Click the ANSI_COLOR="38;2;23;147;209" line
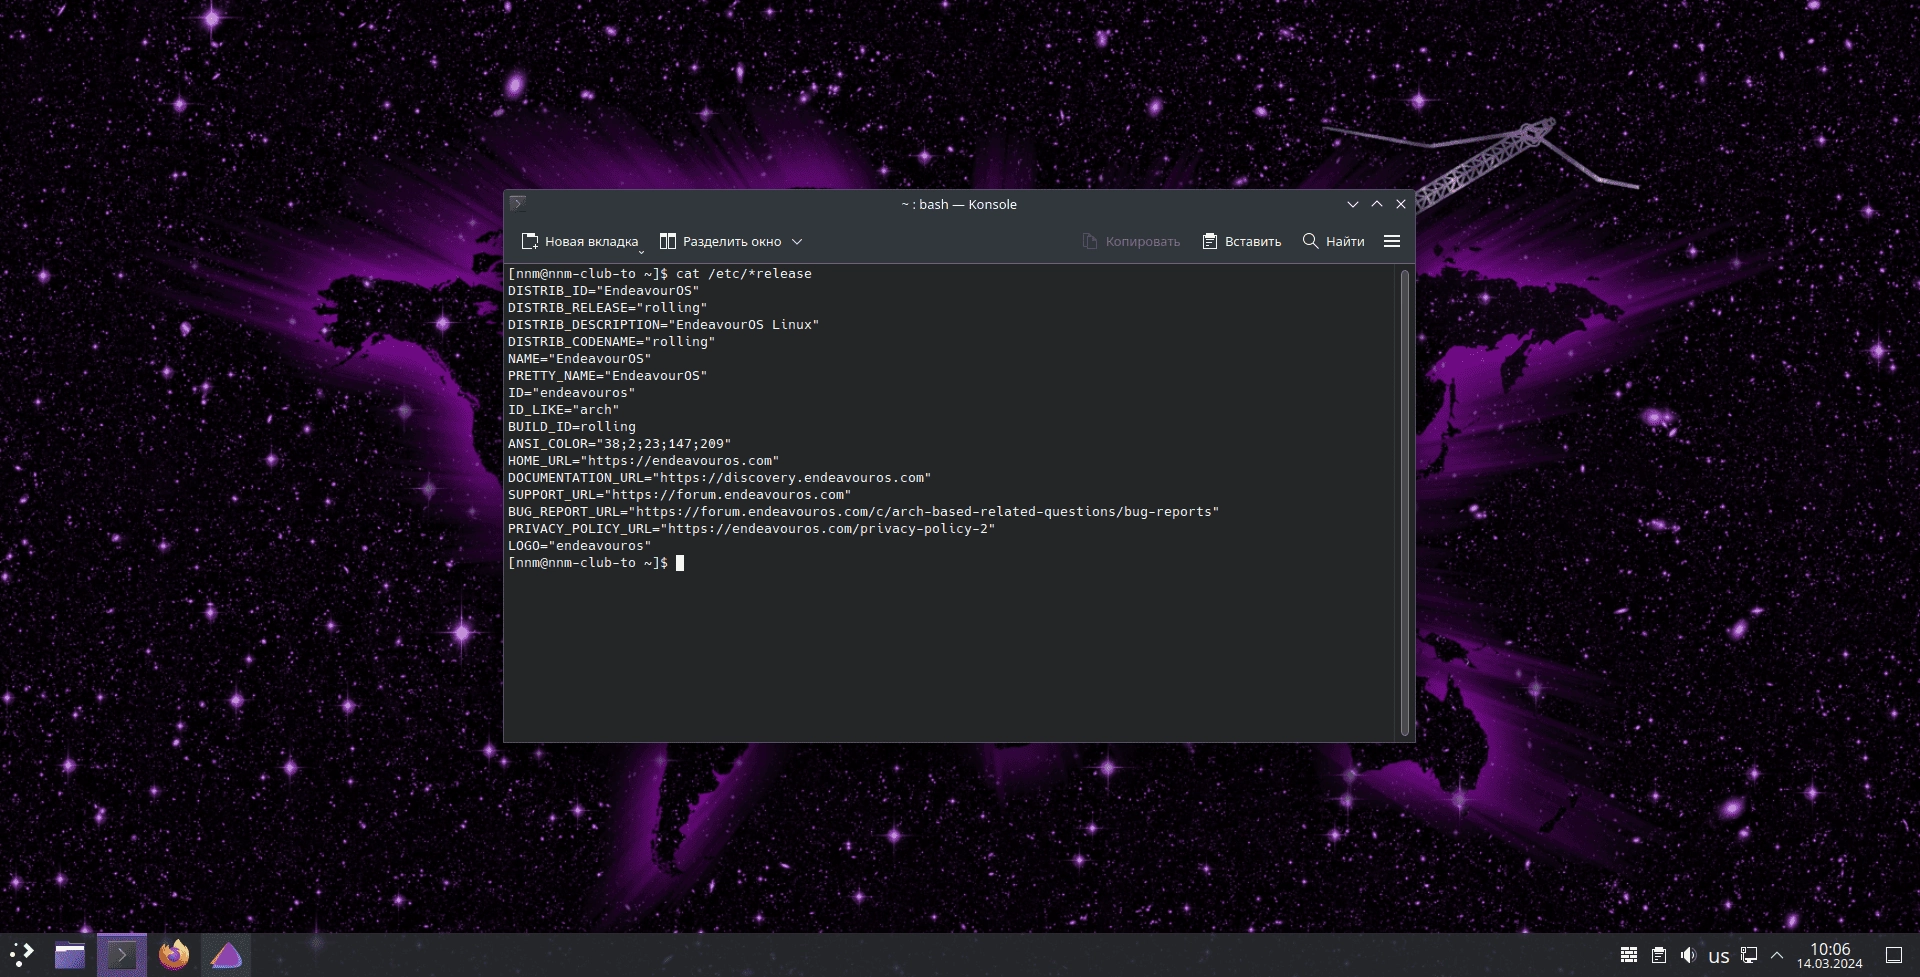This screenshot has height=977, width=1920. pos(619,443)
